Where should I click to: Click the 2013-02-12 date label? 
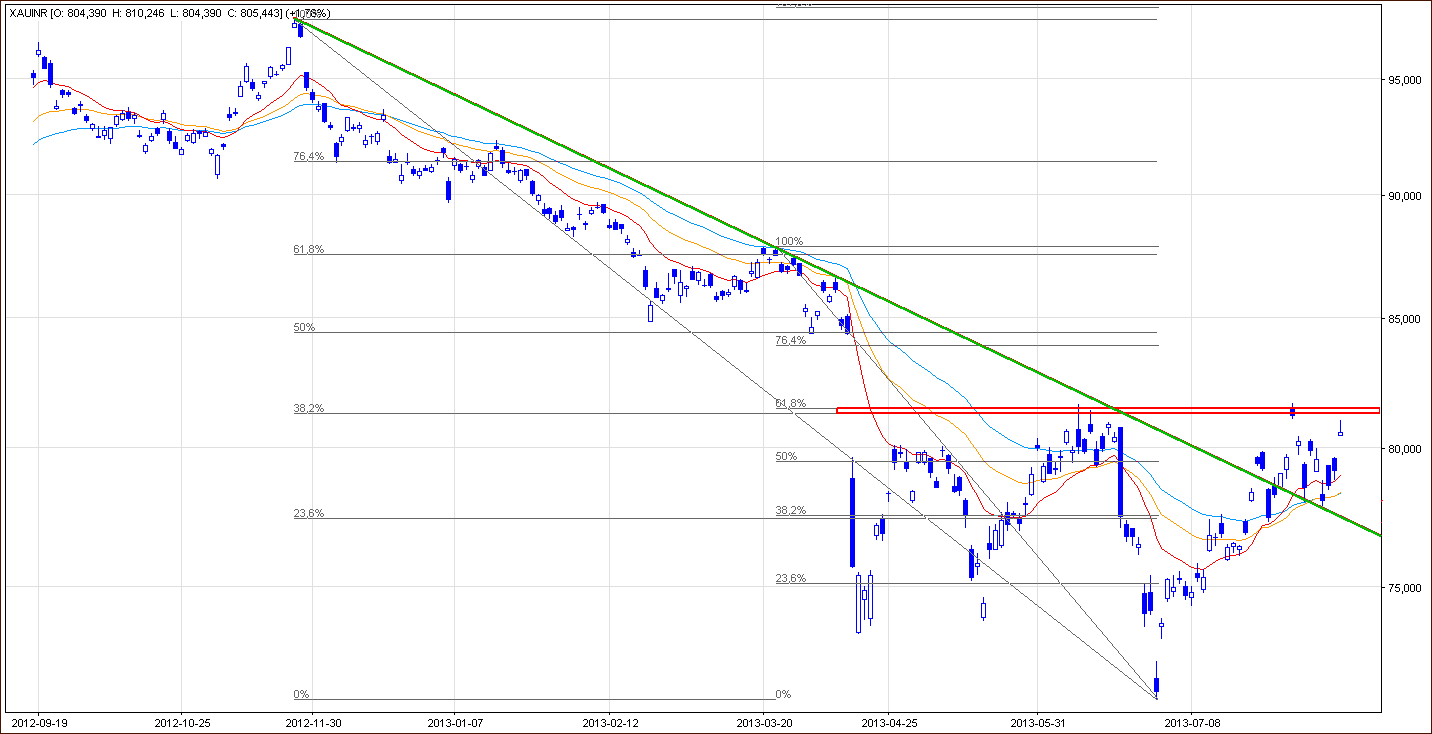pos(609,721)
